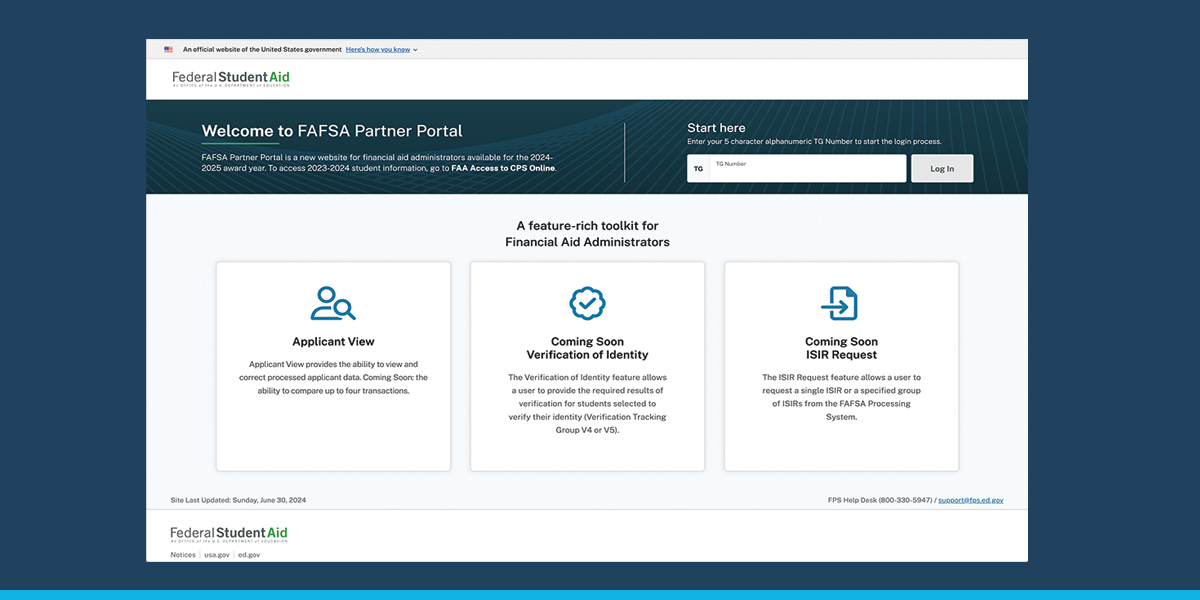
Task: Open the support@fps.ed.gov email link
Action: (x=970, y=499)
